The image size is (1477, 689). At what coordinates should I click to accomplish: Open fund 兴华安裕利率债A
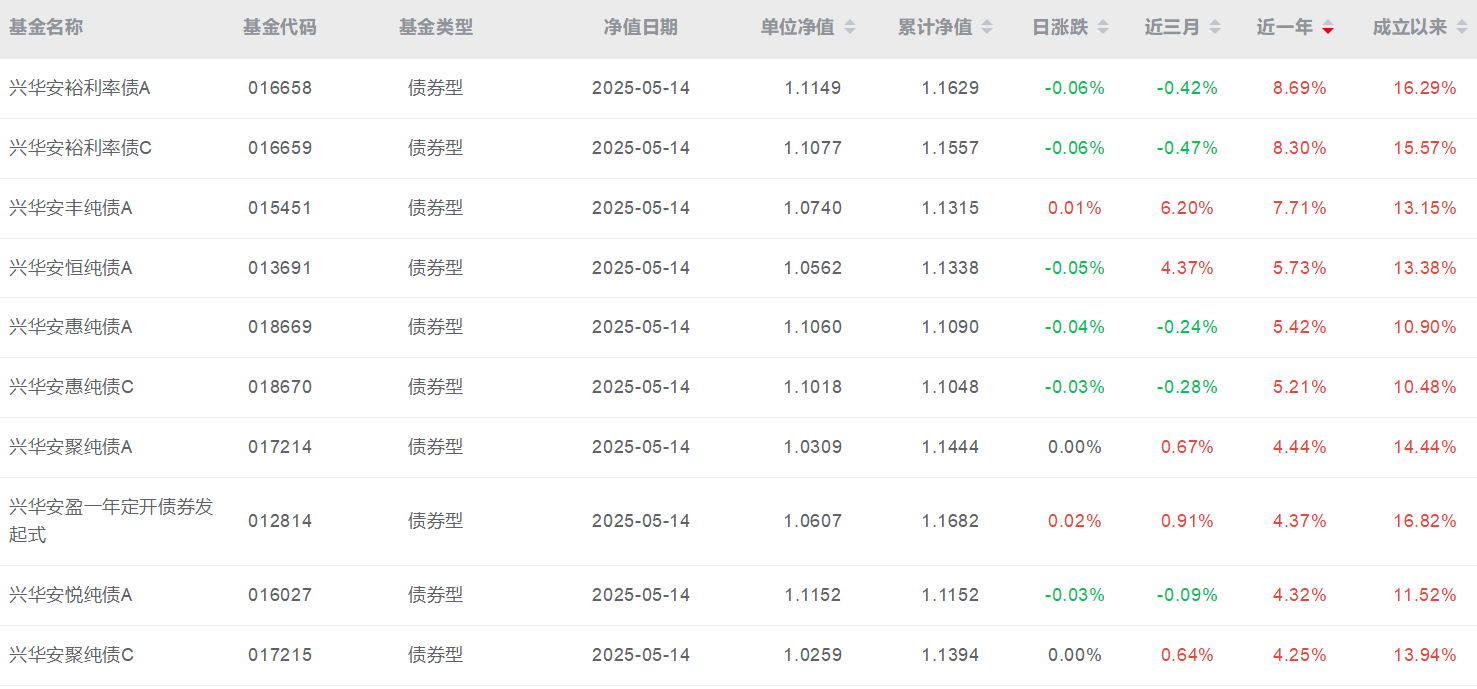80,88
